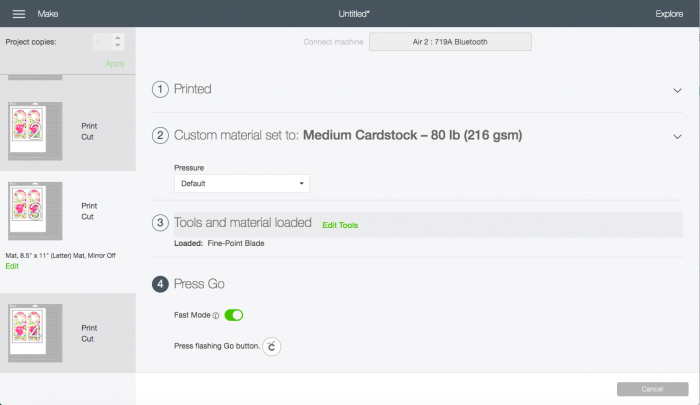This screenshot has height=405, width=700.
Task: Decrease project copies with down arrow
Action: tap(117, 45)
